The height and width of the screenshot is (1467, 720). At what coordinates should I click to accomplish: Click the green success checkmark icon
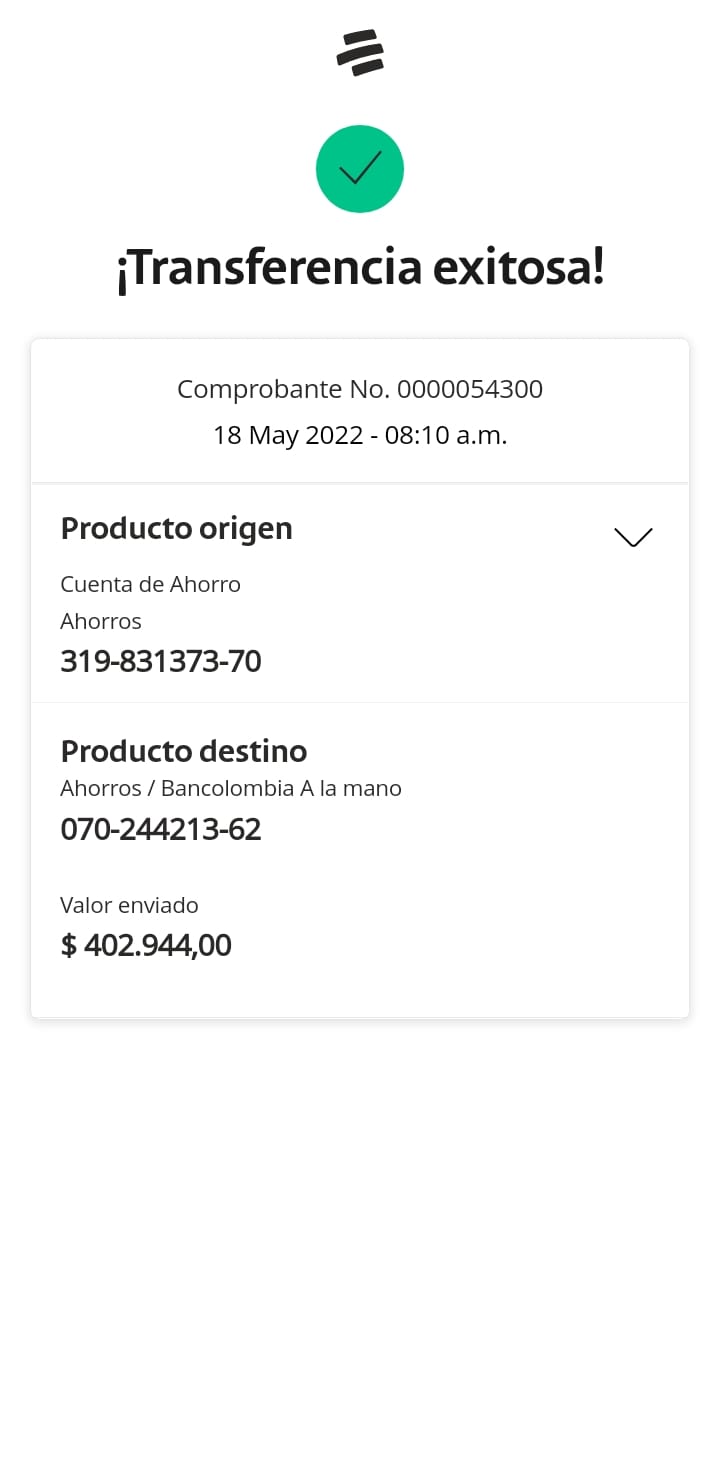[x=360, y=169]
